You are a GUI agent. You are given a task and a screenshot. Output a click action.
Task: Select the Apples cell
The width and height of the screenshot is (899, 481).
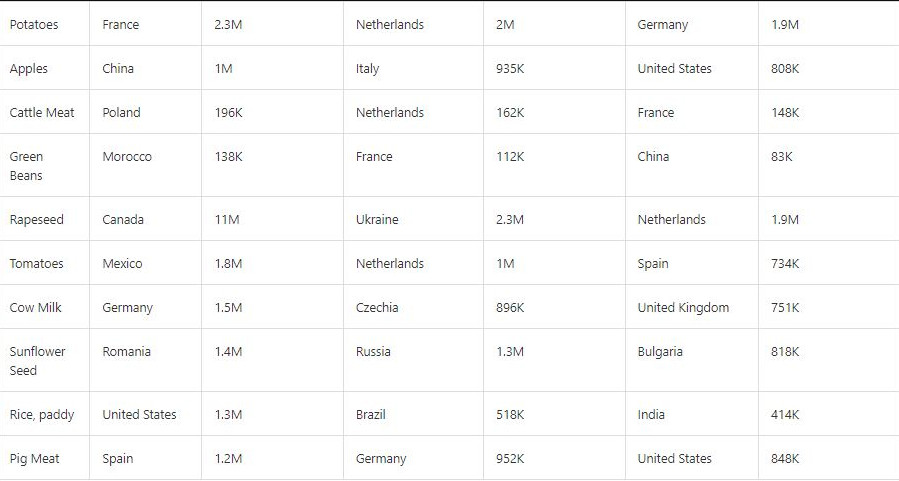click(29, 69)
